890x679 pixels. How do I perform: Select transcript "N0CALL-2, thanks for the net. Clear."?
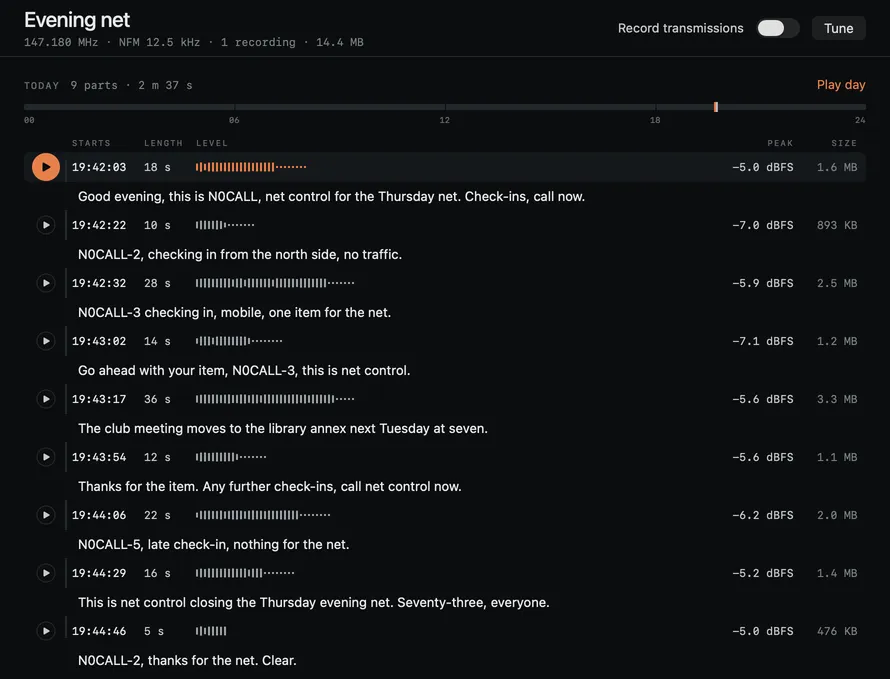click(187, 660)
